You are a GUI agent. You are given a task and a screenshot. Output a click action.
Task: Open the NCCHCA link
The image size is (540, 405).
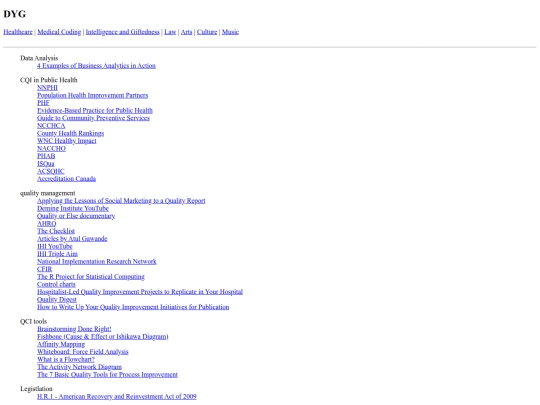(x=51, y=125)
